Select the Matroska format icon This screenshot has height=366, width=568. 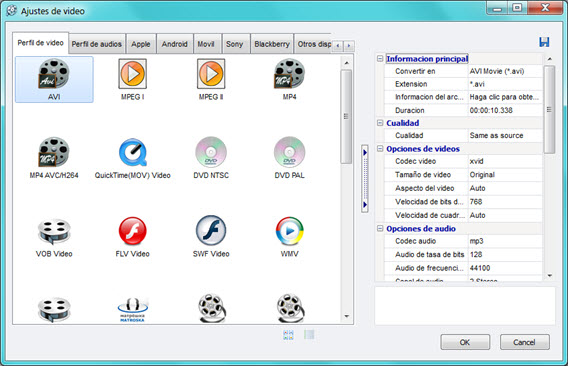pos(133,310)
